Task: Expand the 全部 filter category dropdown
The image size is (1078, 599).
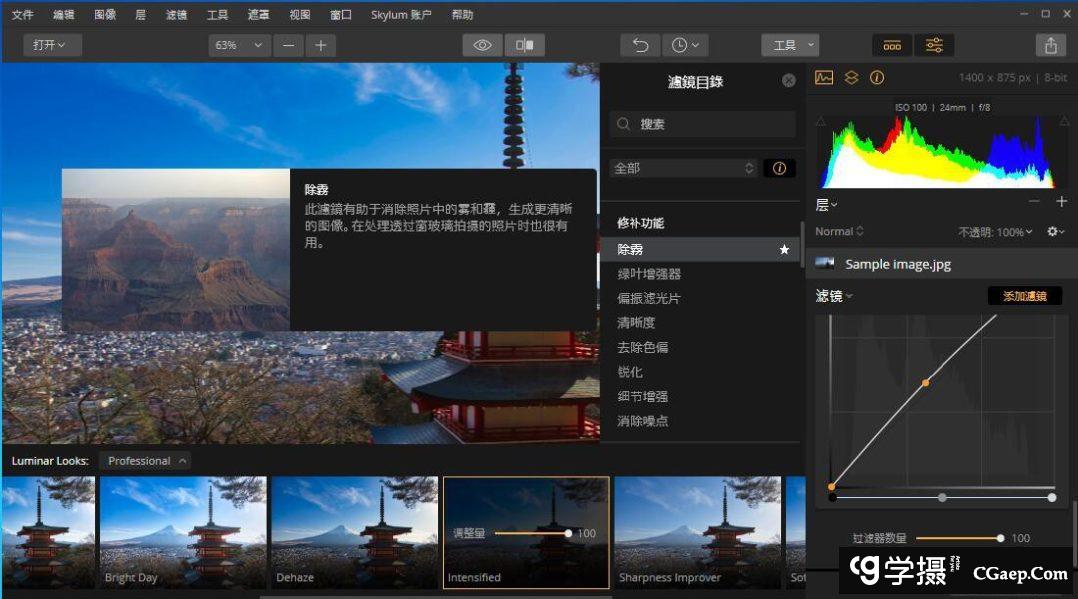Action: [x=684, y=168]
